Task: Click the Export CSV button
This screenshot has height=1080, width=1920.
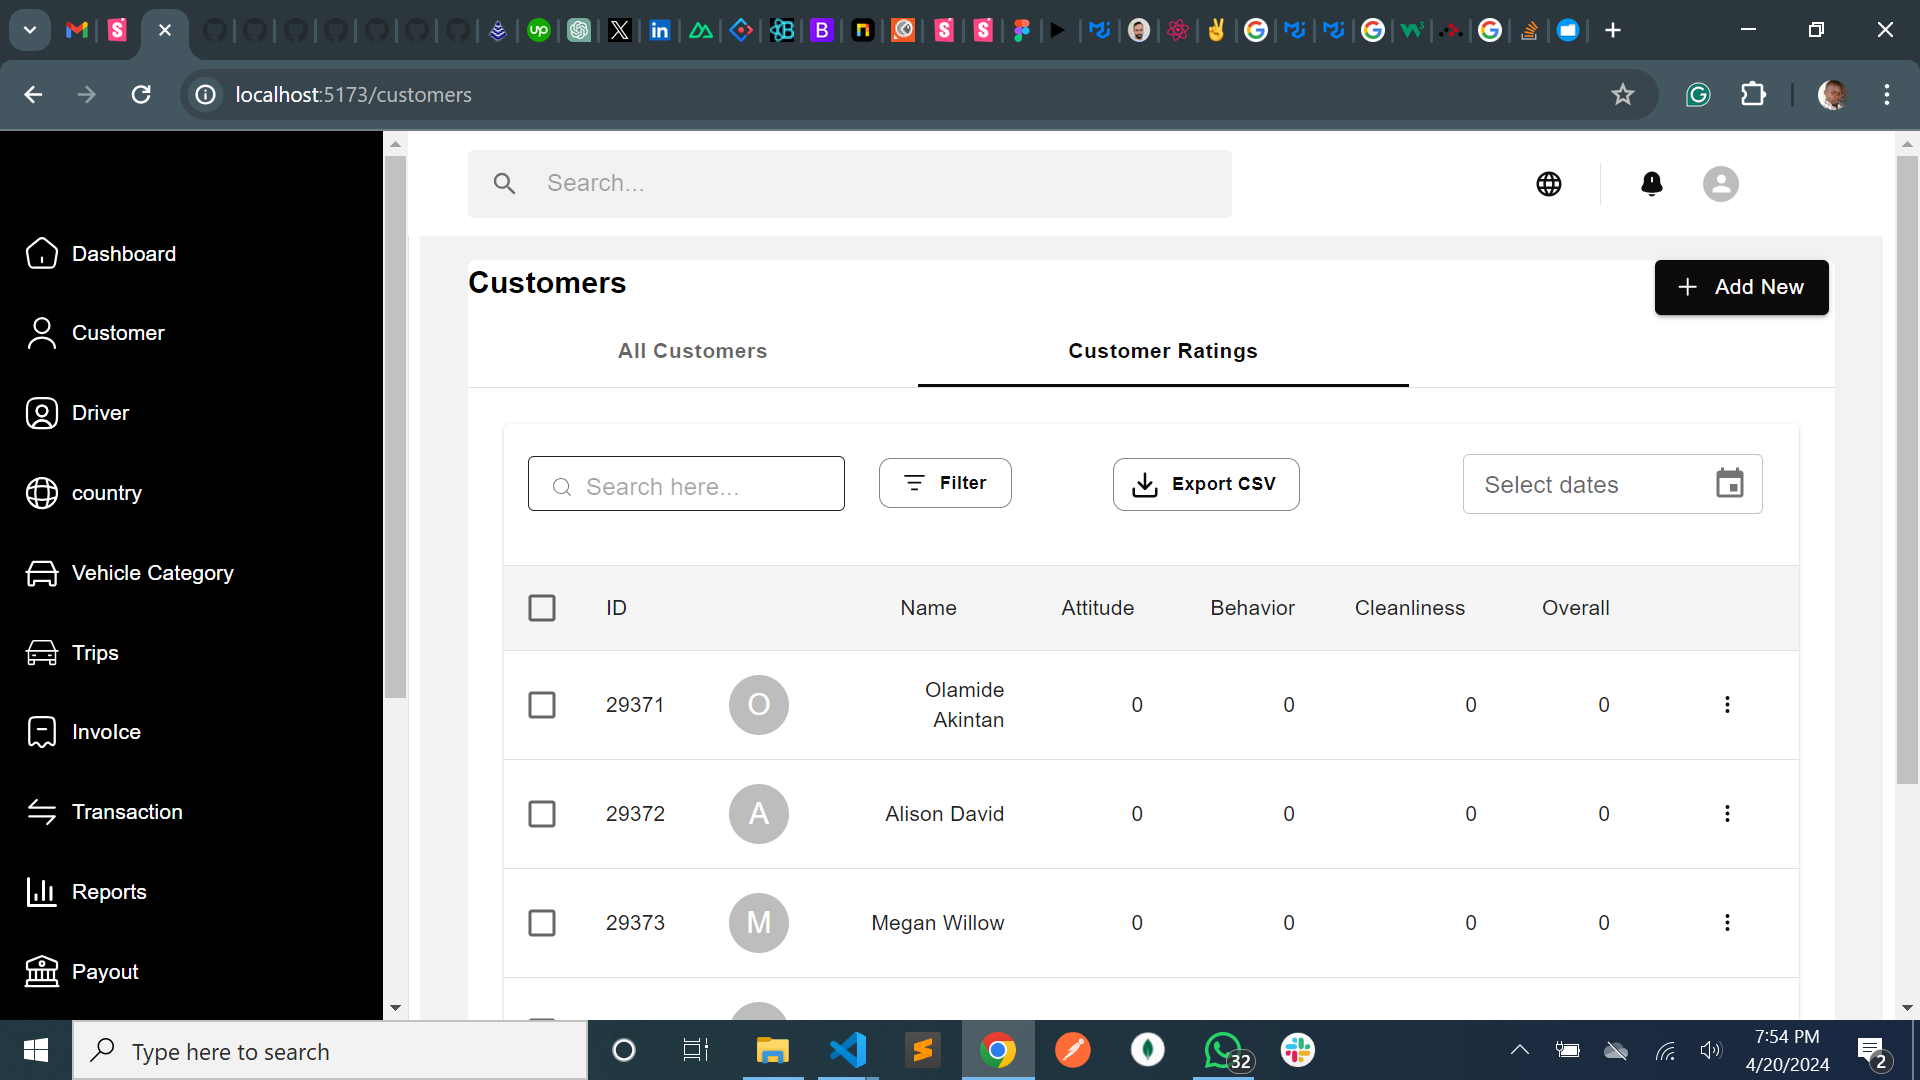Action: click(1206, 484)
